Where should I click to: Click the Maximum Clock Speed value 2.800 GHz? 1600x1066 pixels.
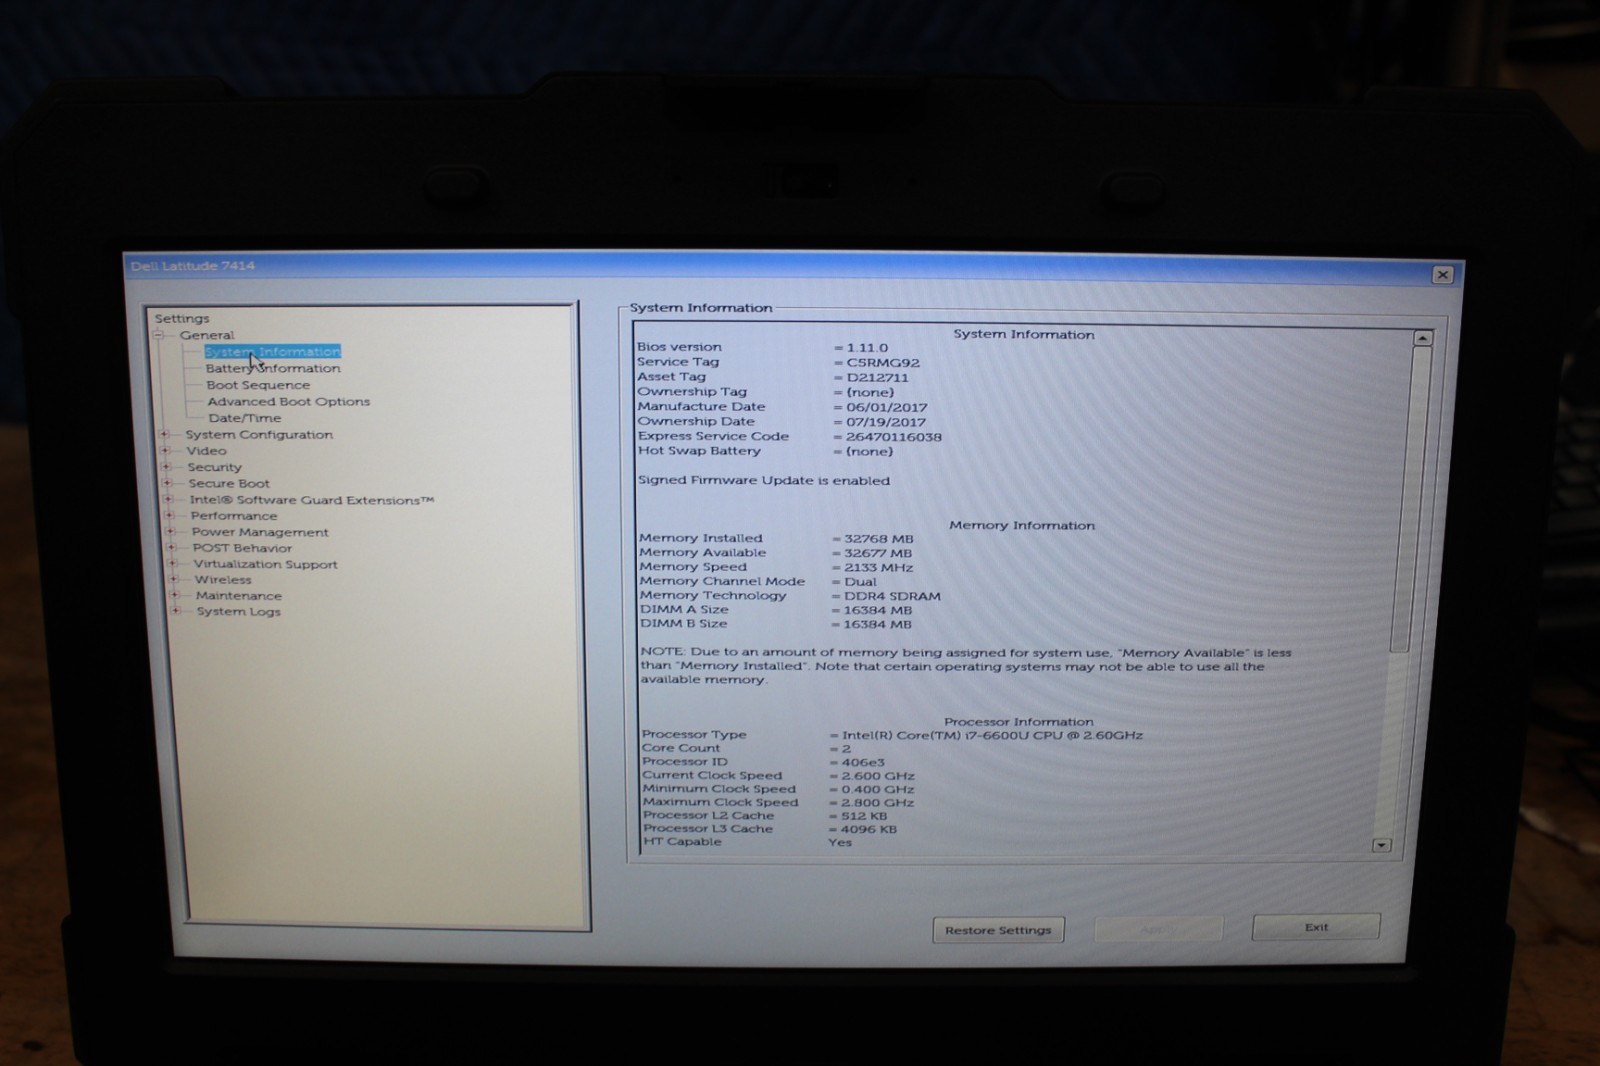(877, 802)
